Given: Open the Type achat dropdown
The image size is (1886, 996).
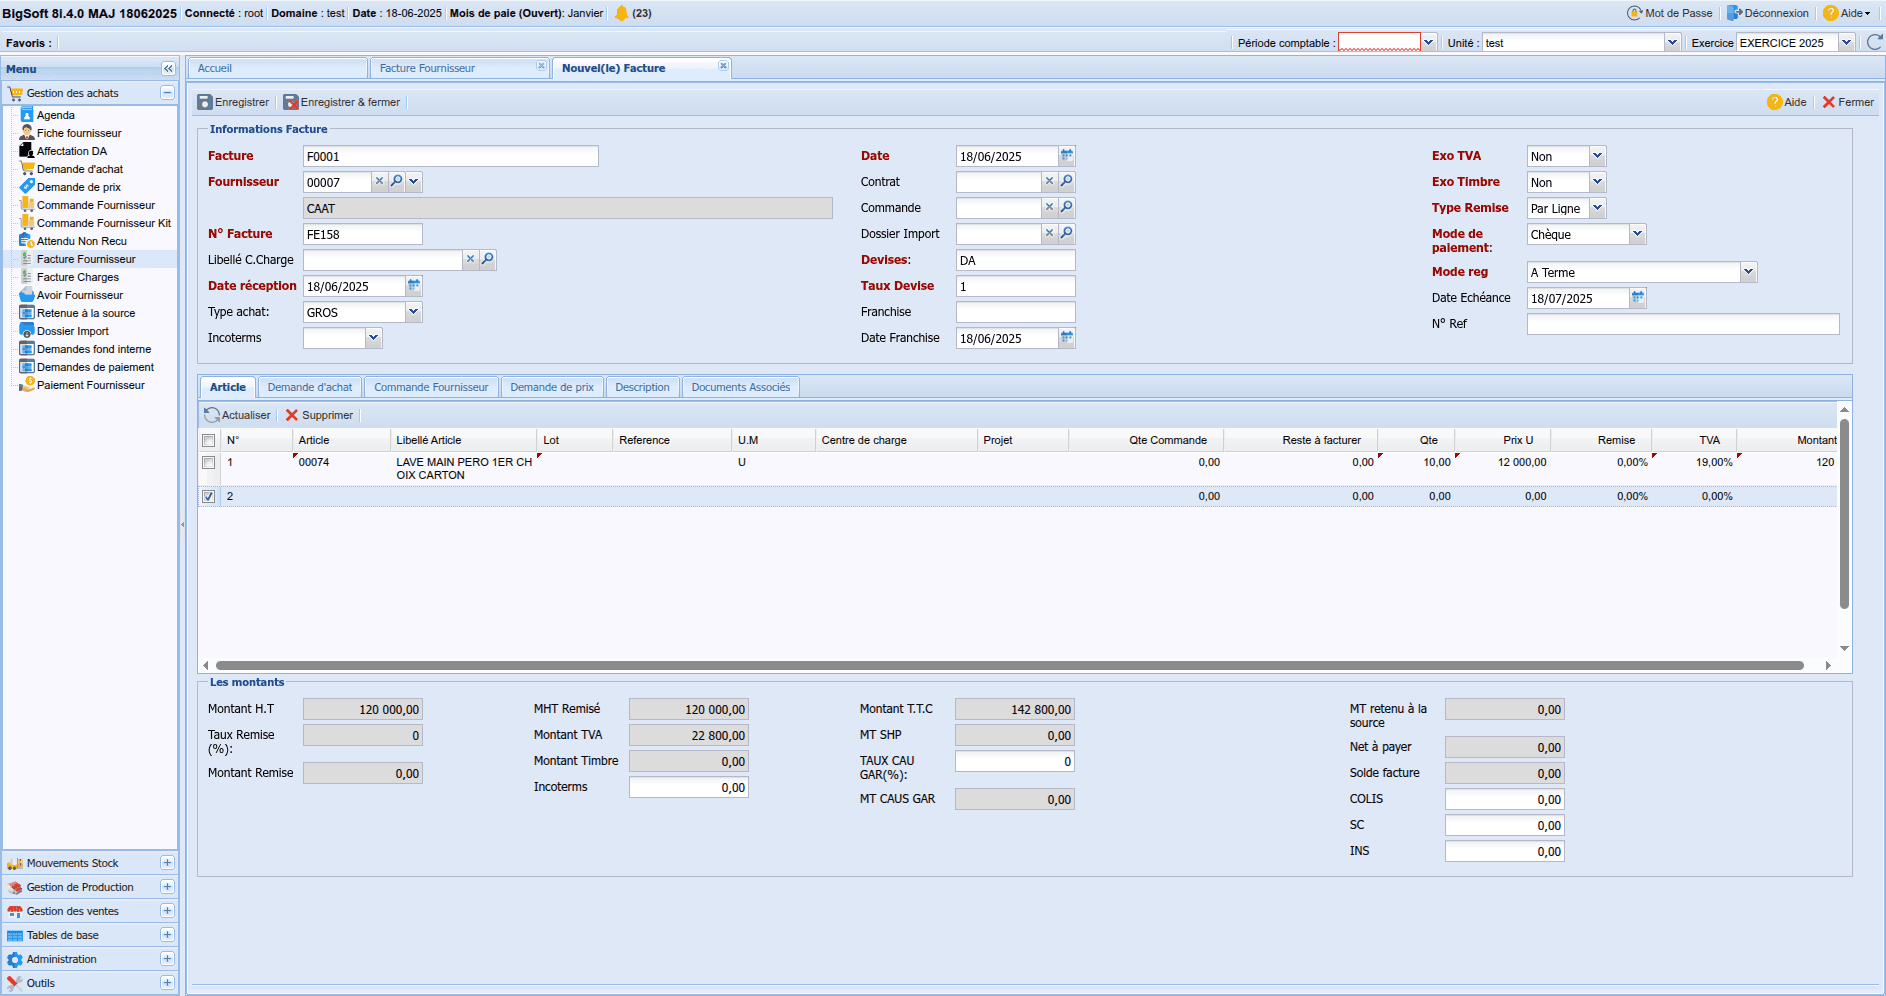Looking at the screenshot, I should pos(413,312).
